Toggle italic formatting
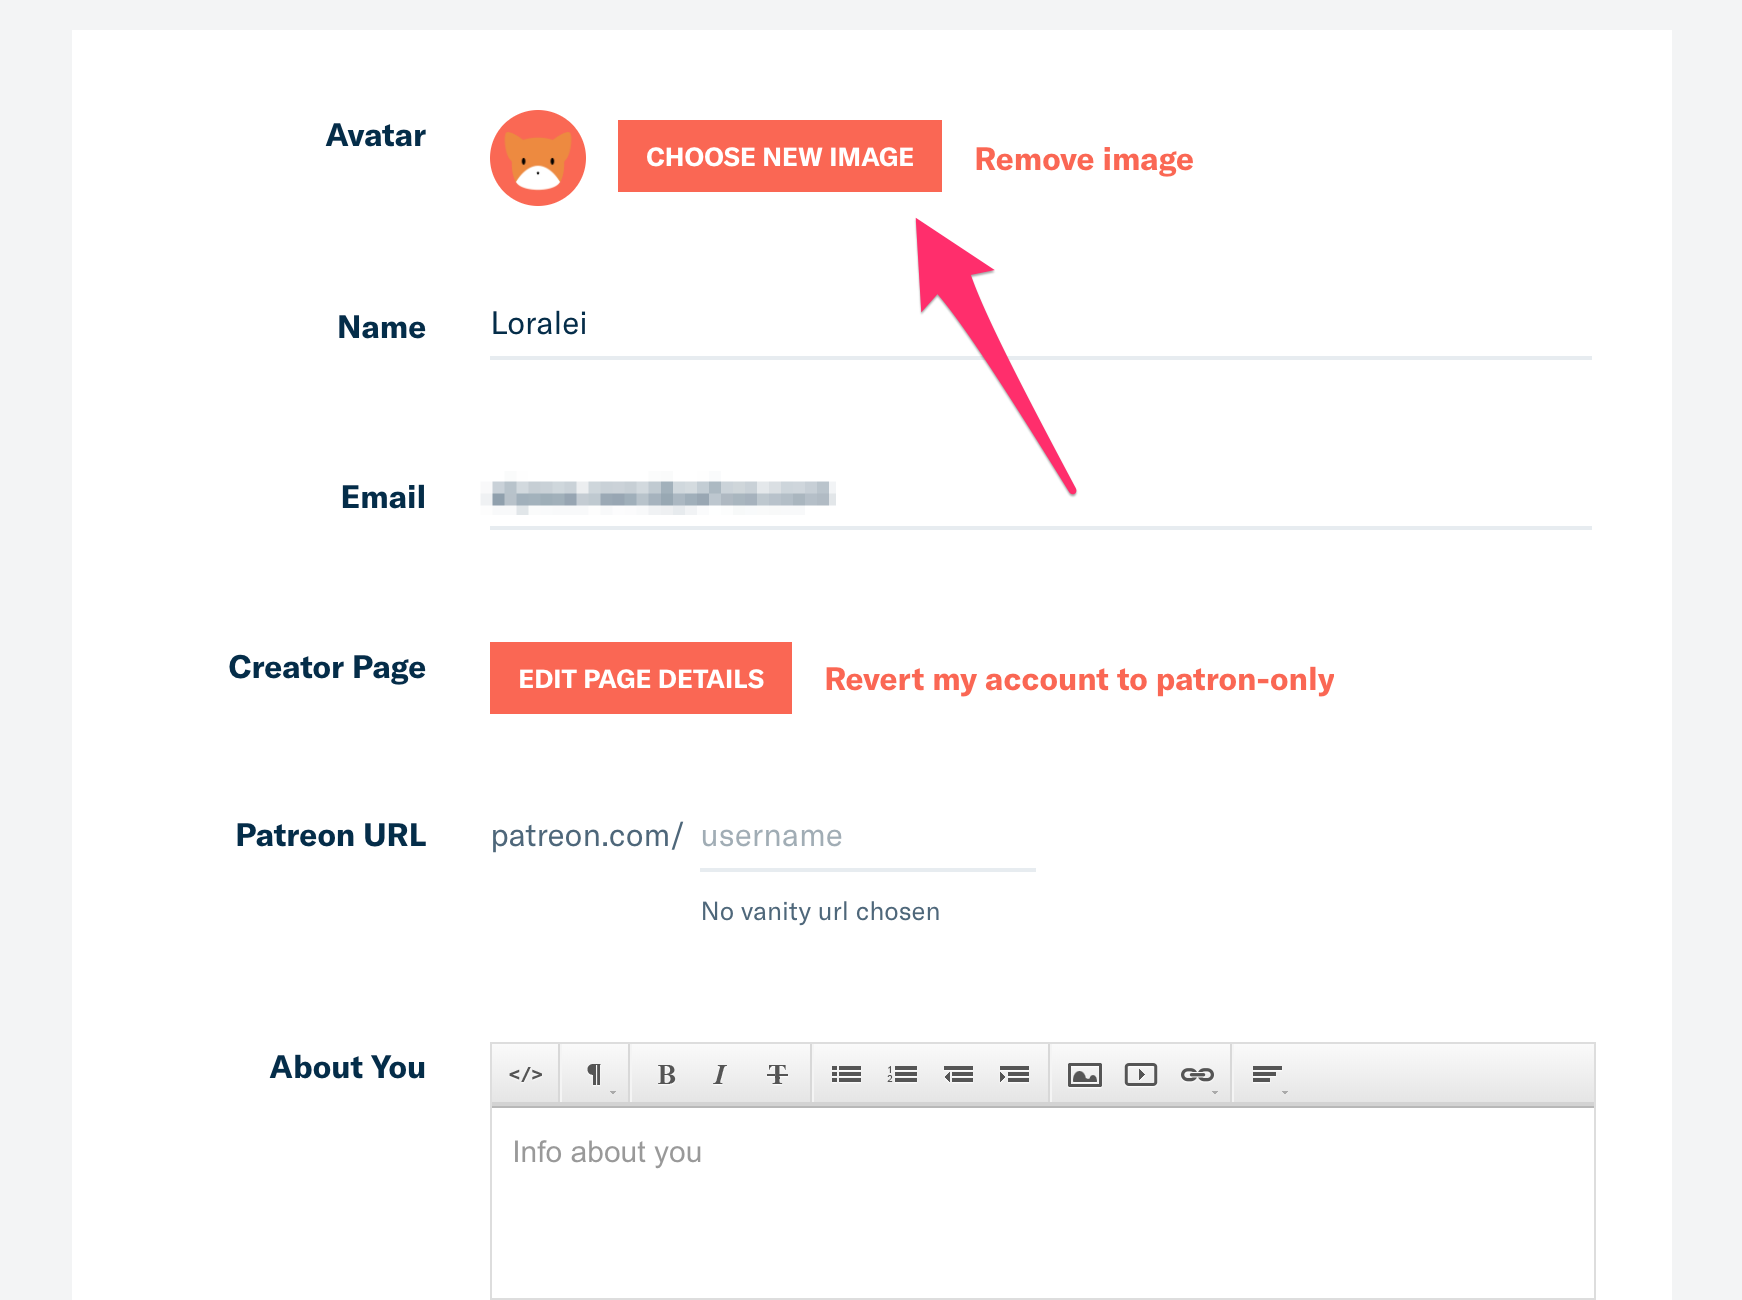Viewport: 1742px width, 1300px height. click(720, 1075)
